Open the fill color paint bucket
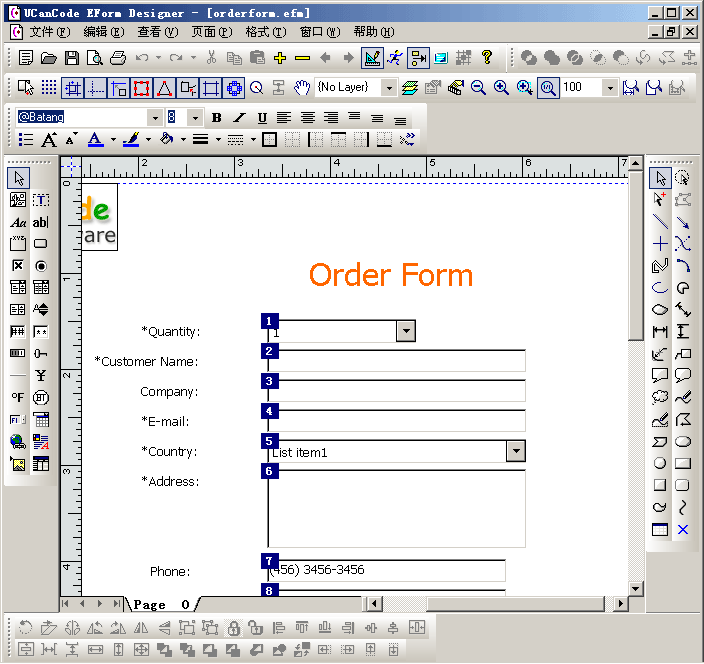This screenshot has width=704, height=664. 166,139
